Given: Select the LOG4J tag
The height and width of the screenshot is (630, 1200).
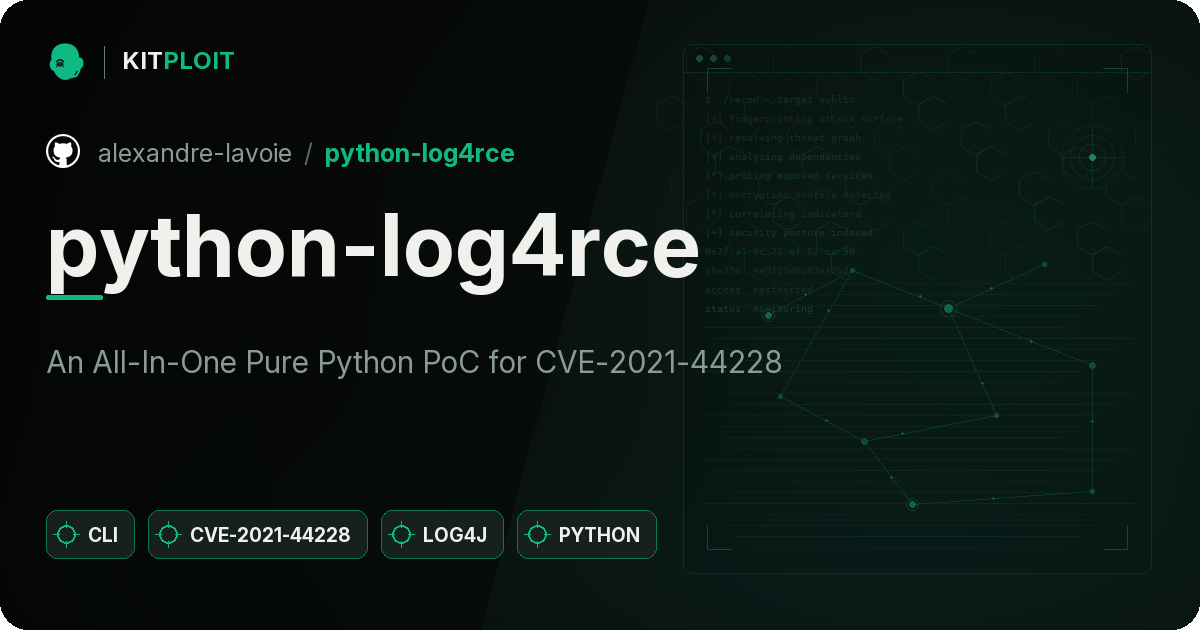Looking at the screenshot, I should coord(442,535).
